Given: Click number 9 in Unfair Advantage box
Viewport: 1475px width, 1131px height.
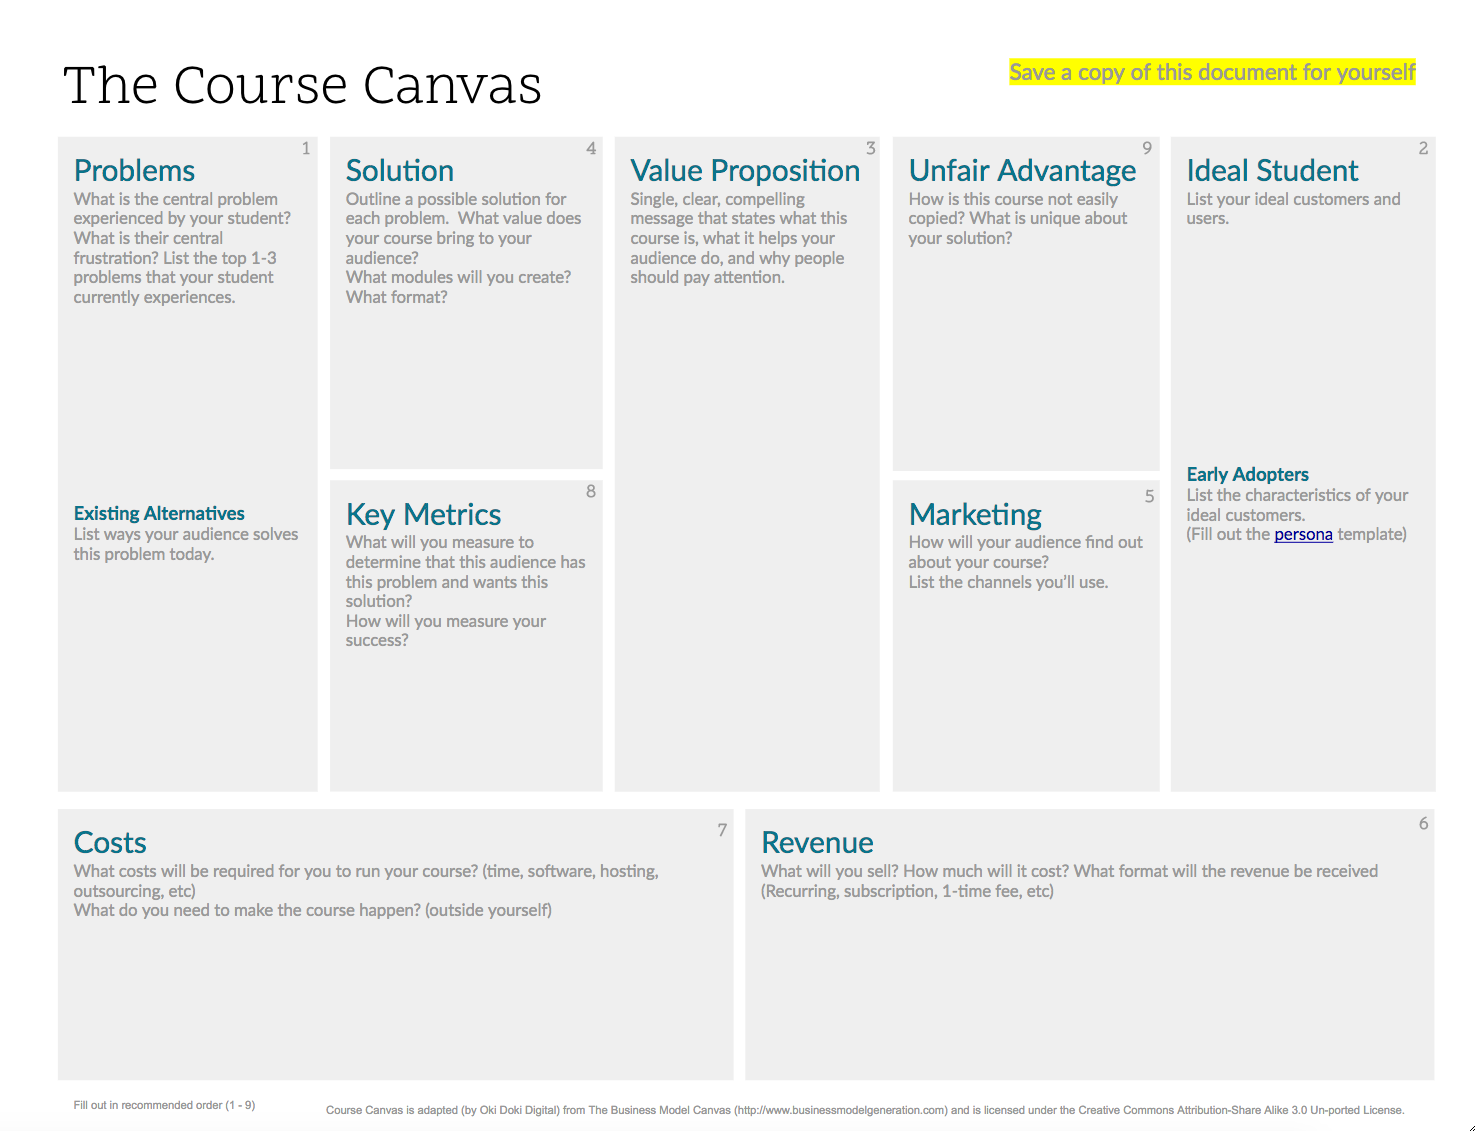Looking at the screenshot, I should point(1147,148).
